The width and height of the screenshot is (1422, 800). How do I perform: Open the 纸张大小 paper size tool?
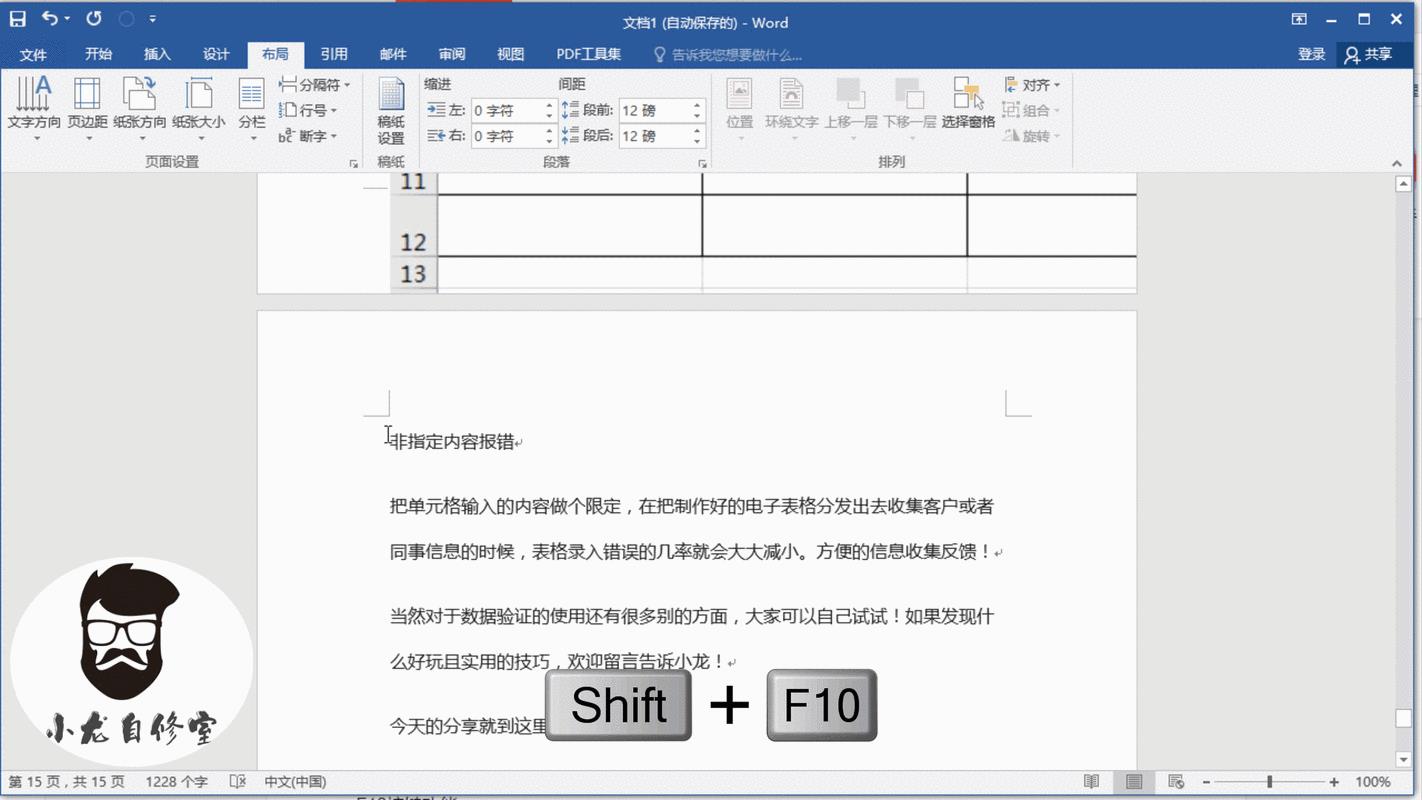(199, 108)
